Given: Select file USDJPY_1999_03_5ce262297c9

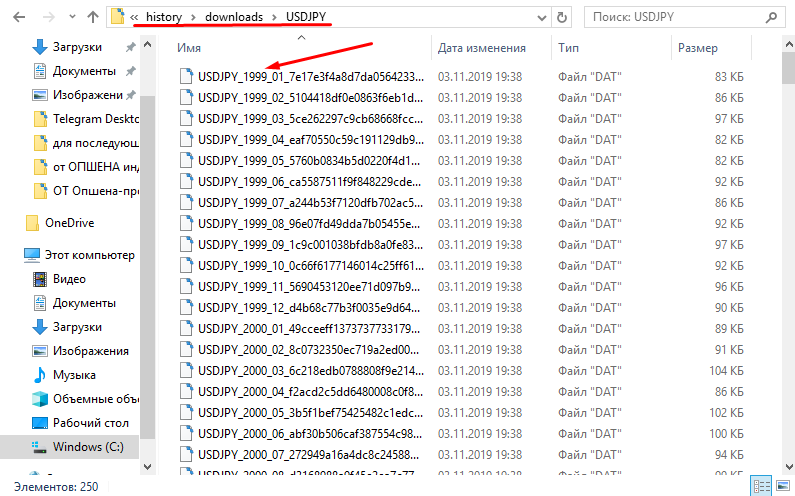Looking at the screenshot, I should [310, 119].
